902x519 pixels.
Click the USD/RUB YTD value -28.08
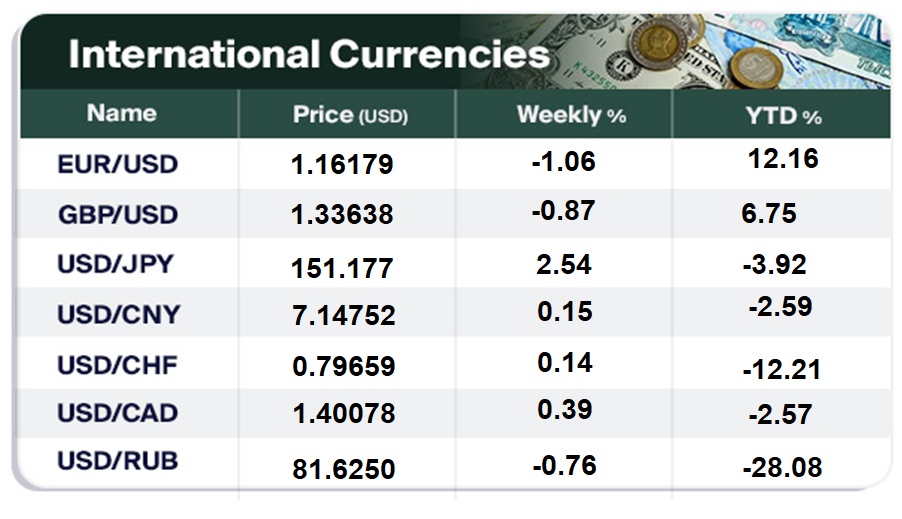click(782, 467)
